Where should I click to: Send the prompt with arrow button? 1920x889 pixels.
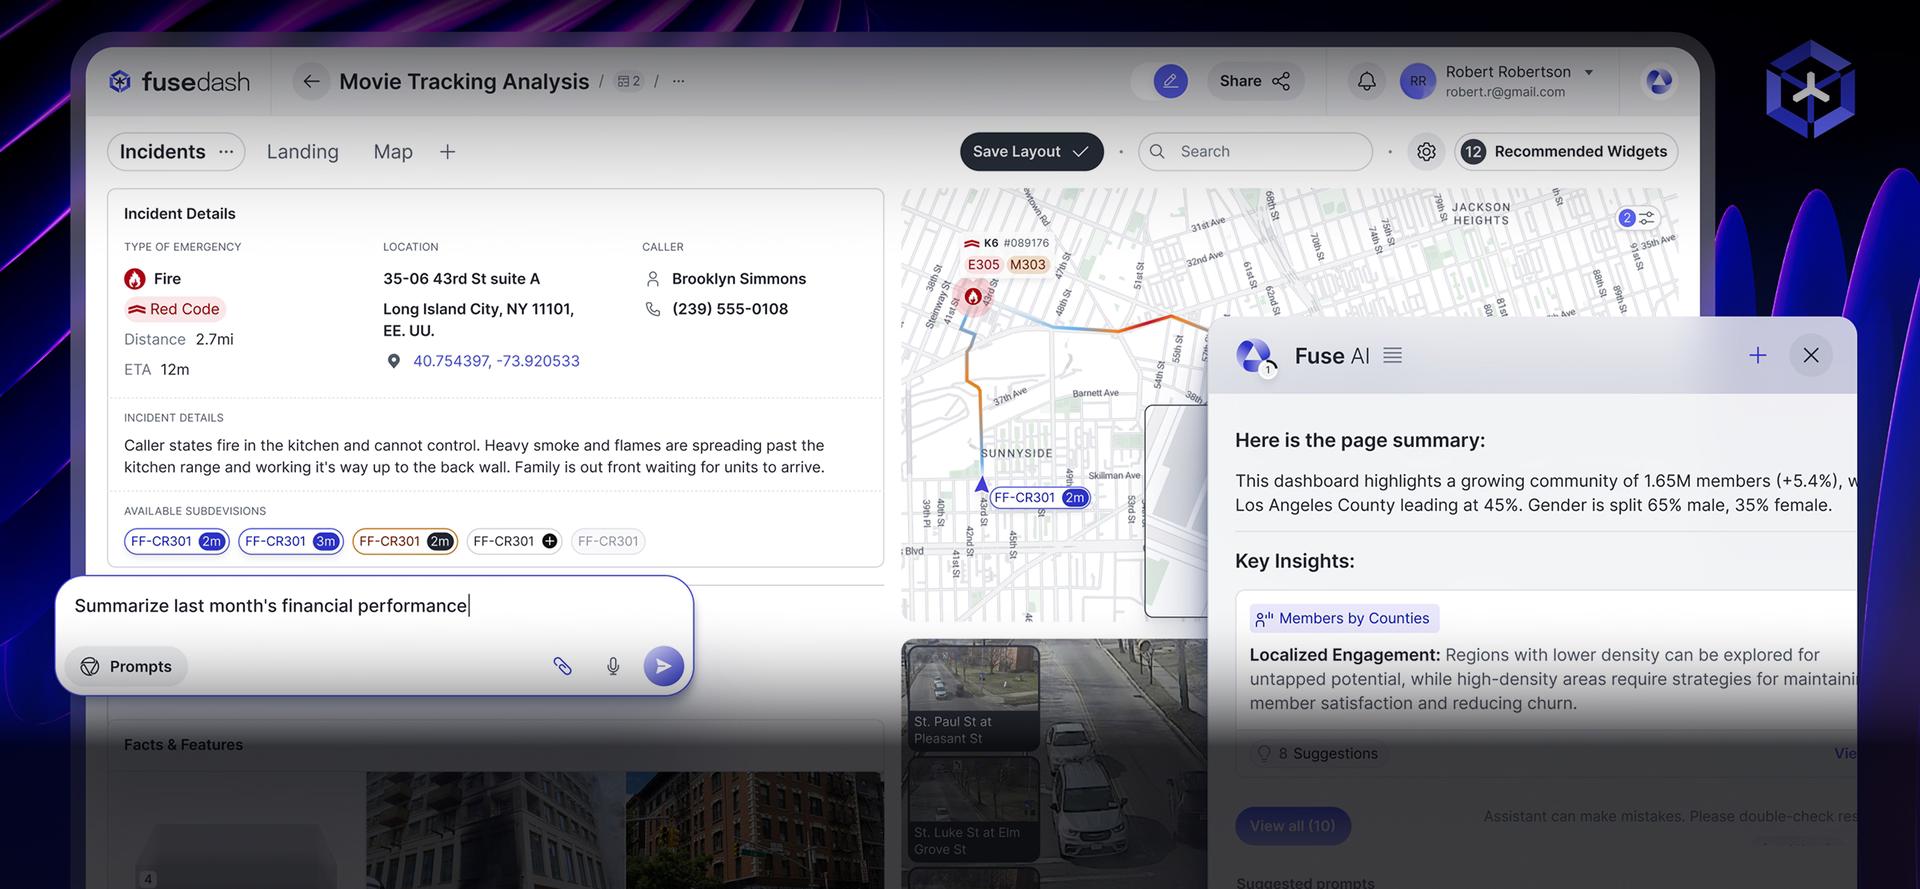click(x=663, y=666)
